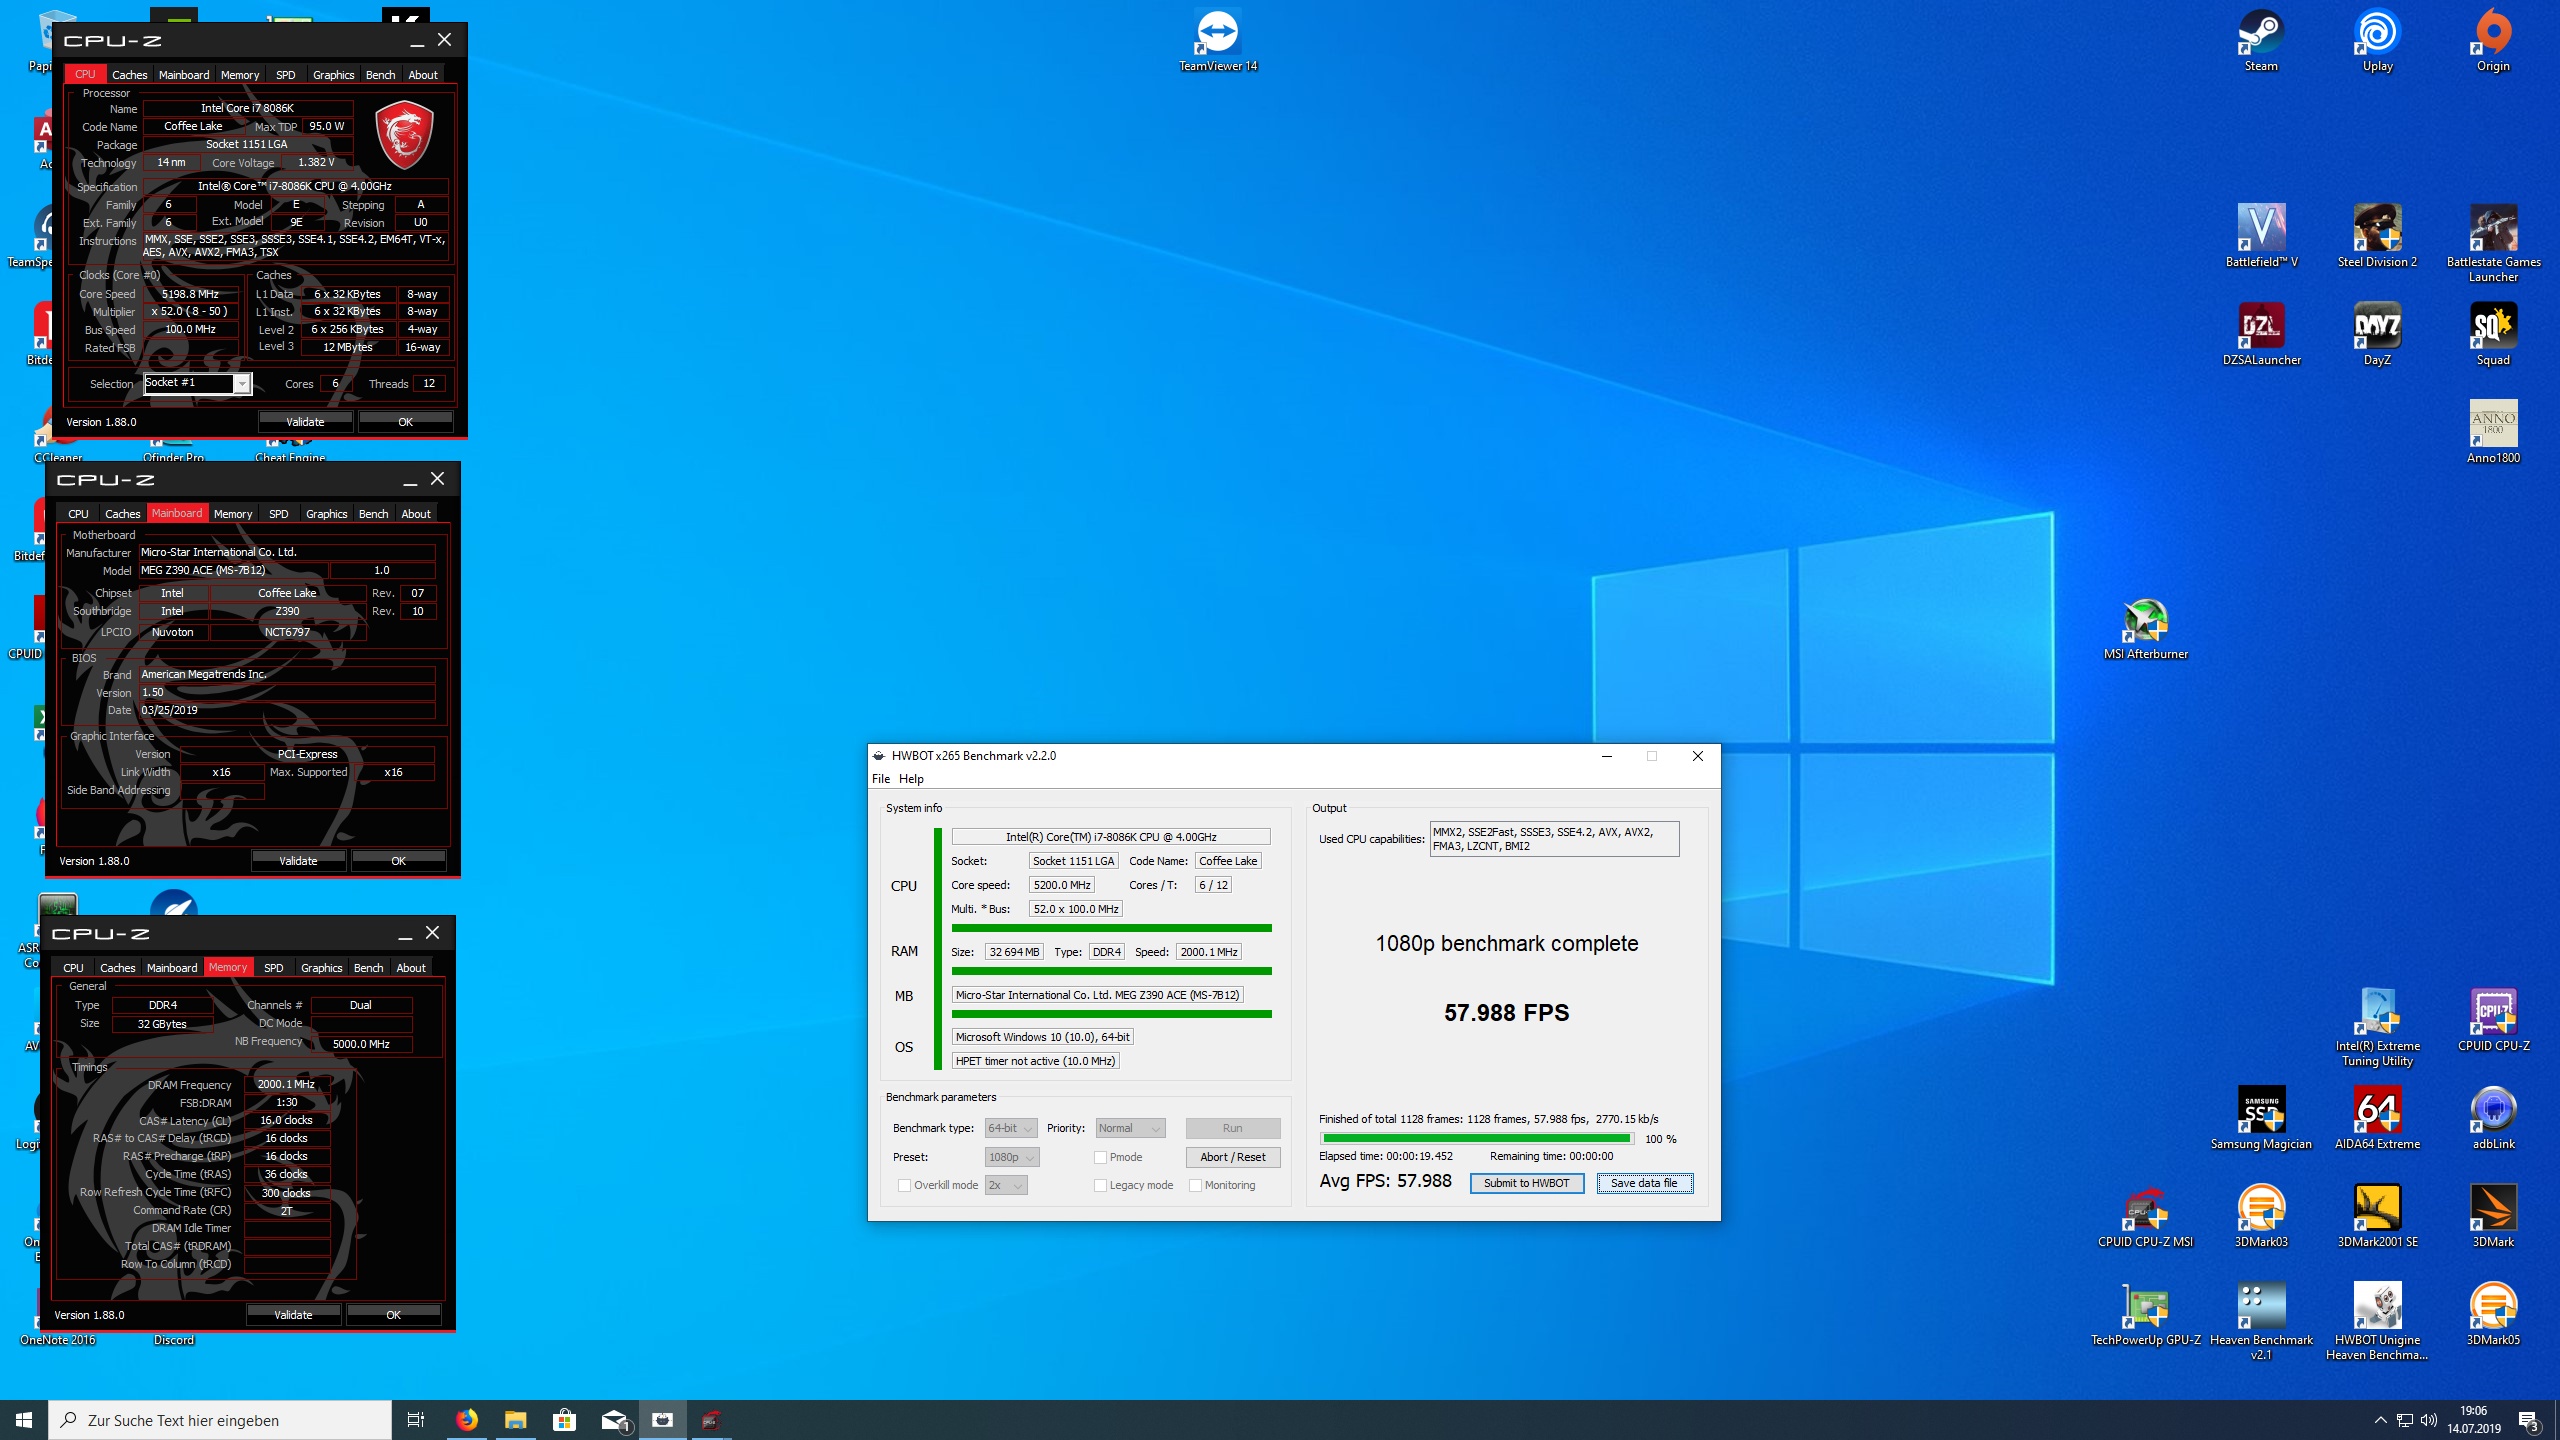Open the File menu in HWBOT x265
The image size is (2560, 1440).
coord(881,779)
